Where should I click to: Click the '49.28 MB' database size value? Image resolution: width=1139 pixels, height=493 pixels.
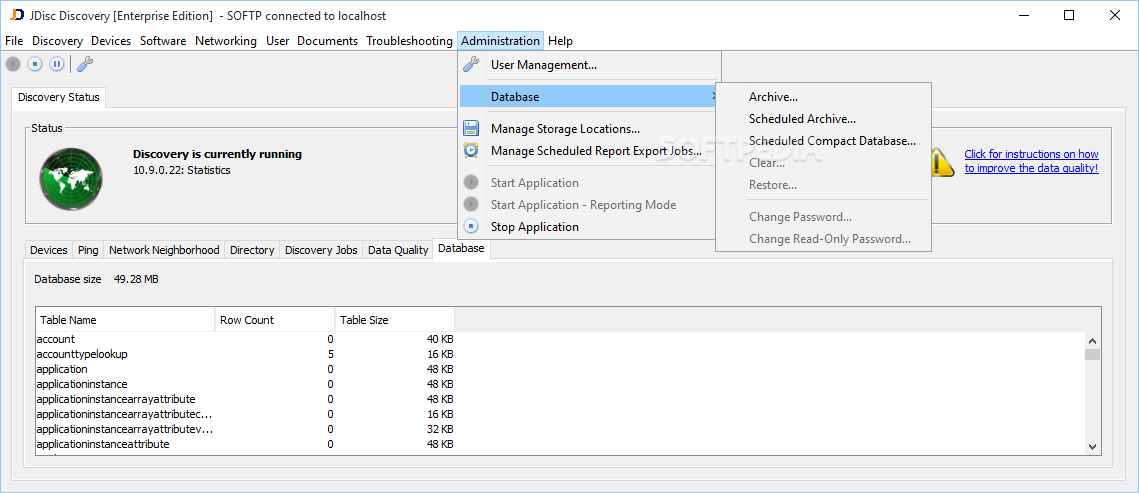[136, 279]
